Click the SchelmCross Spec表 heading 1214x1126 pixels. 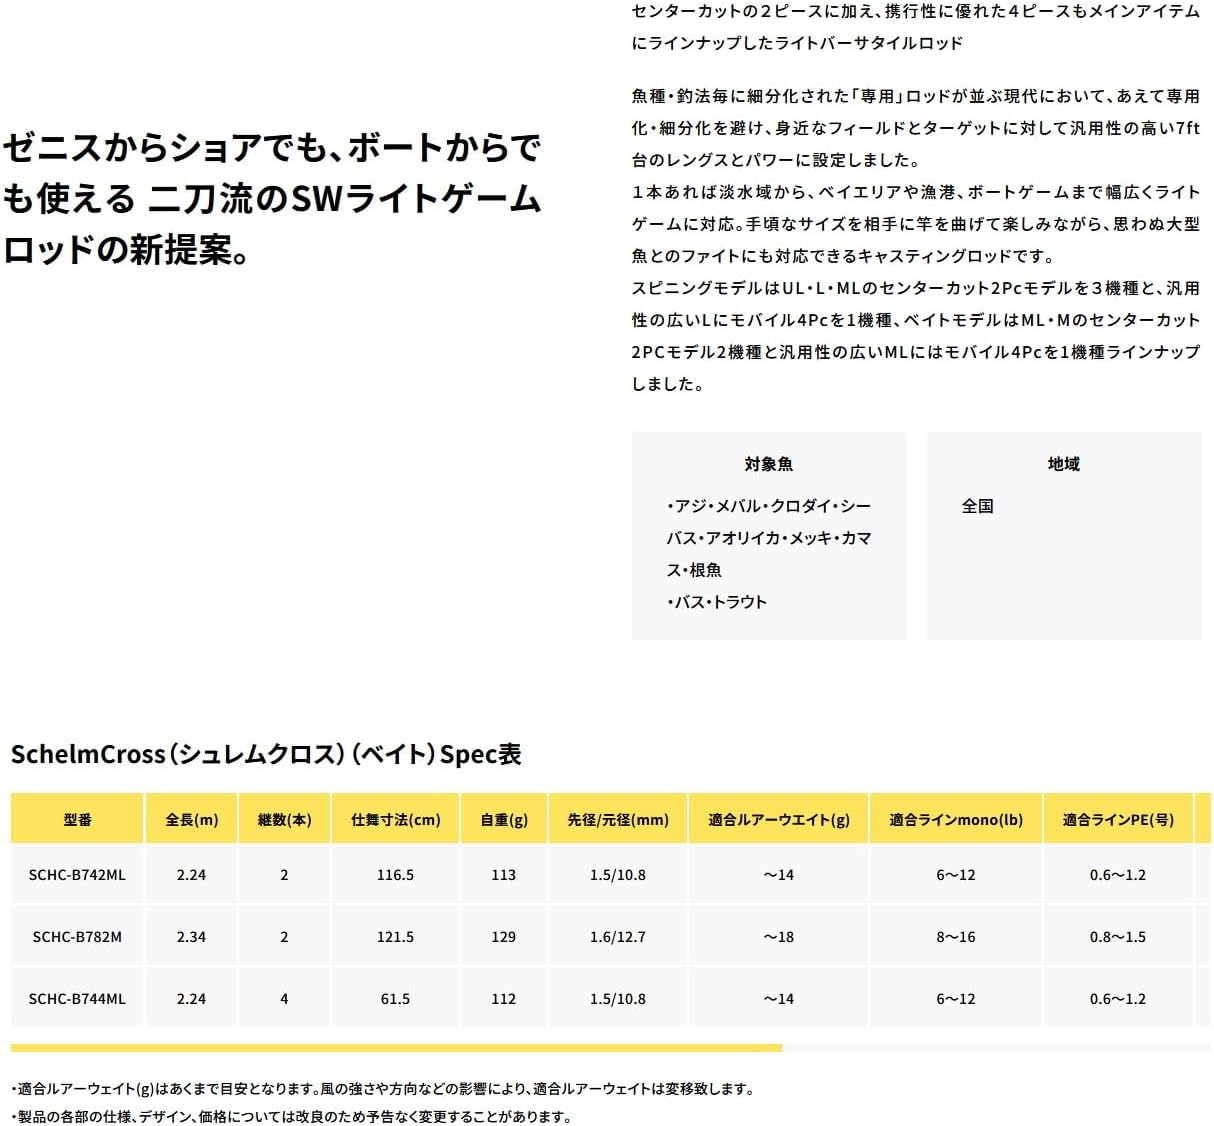pyautogui.click(x=266, y=754)
